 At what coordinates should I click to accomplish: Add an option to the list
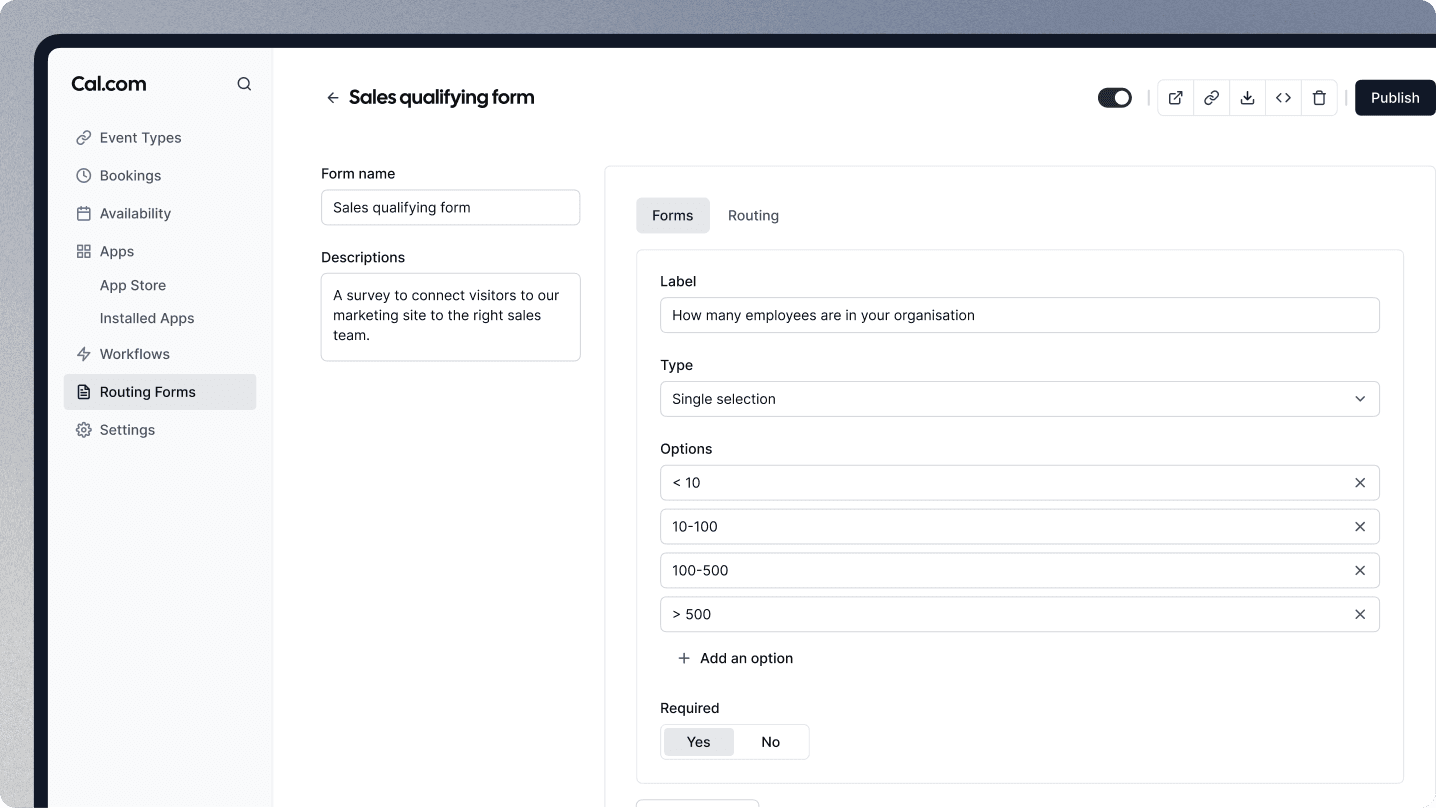tap(735, 659)
